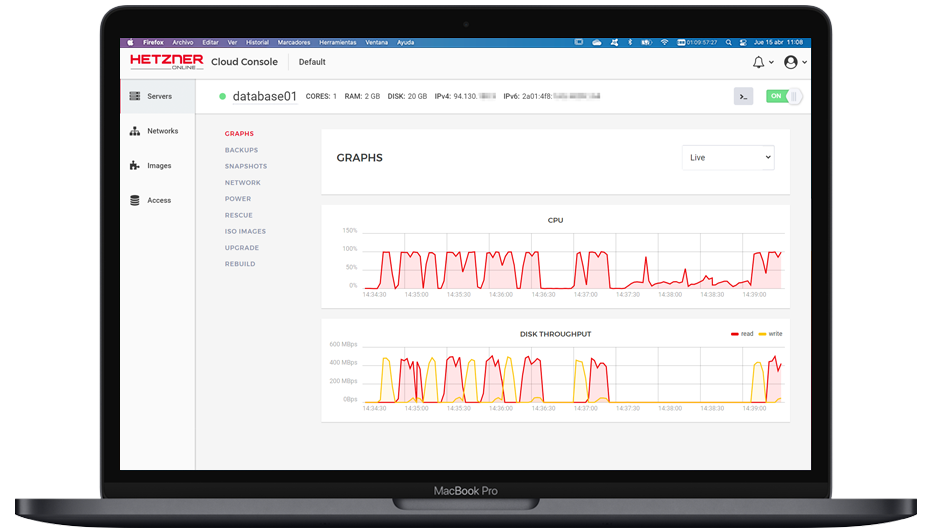Open the Herramientas menu
Image resolution: width=931 pixels, height=532 pixels.
337,42
